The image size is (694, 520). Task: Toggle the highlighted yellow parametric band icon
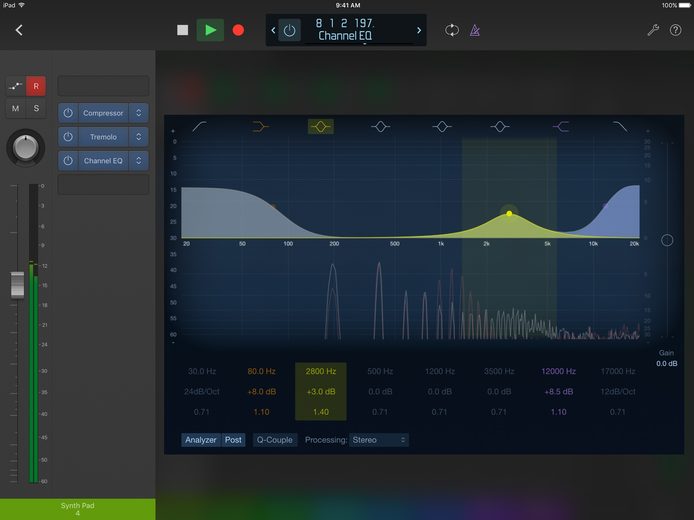coord(320,127)
